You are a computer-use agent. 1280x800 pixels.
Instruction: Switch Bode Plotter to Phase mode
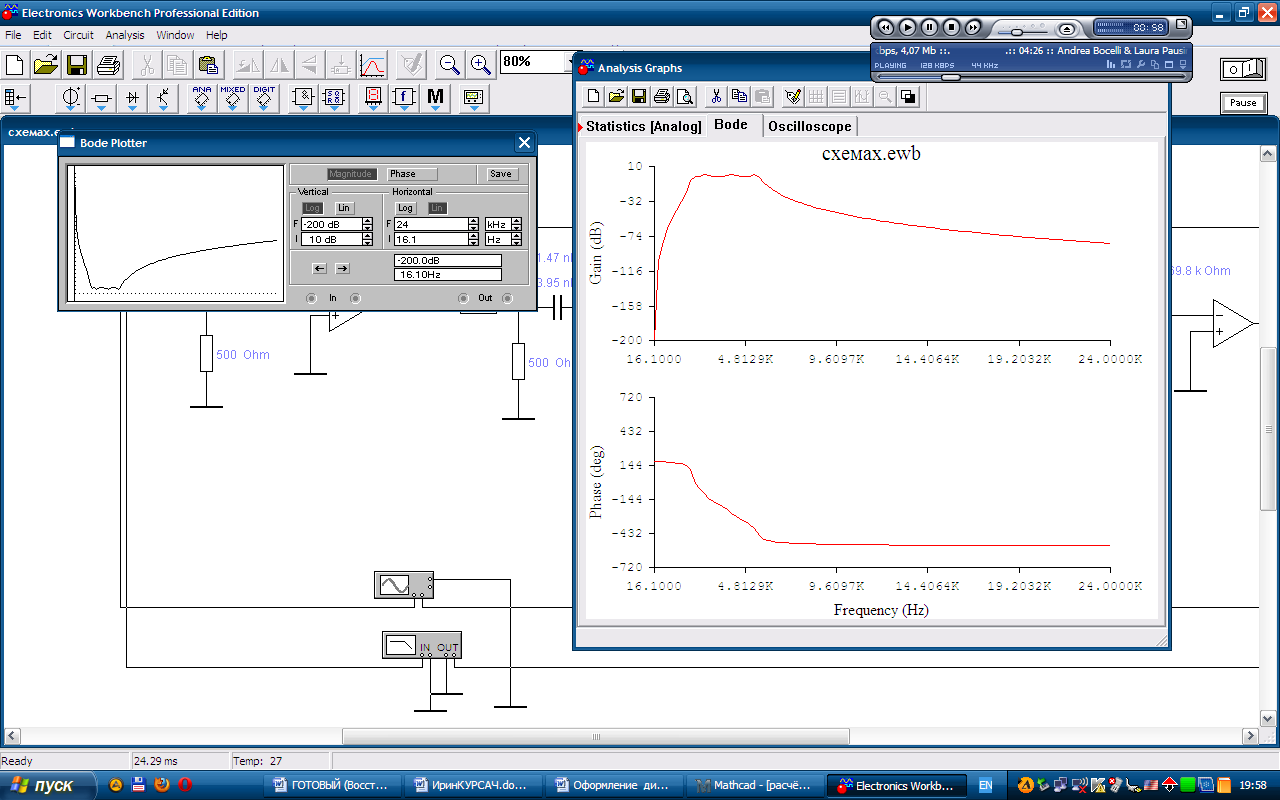[x=412, y=174]
